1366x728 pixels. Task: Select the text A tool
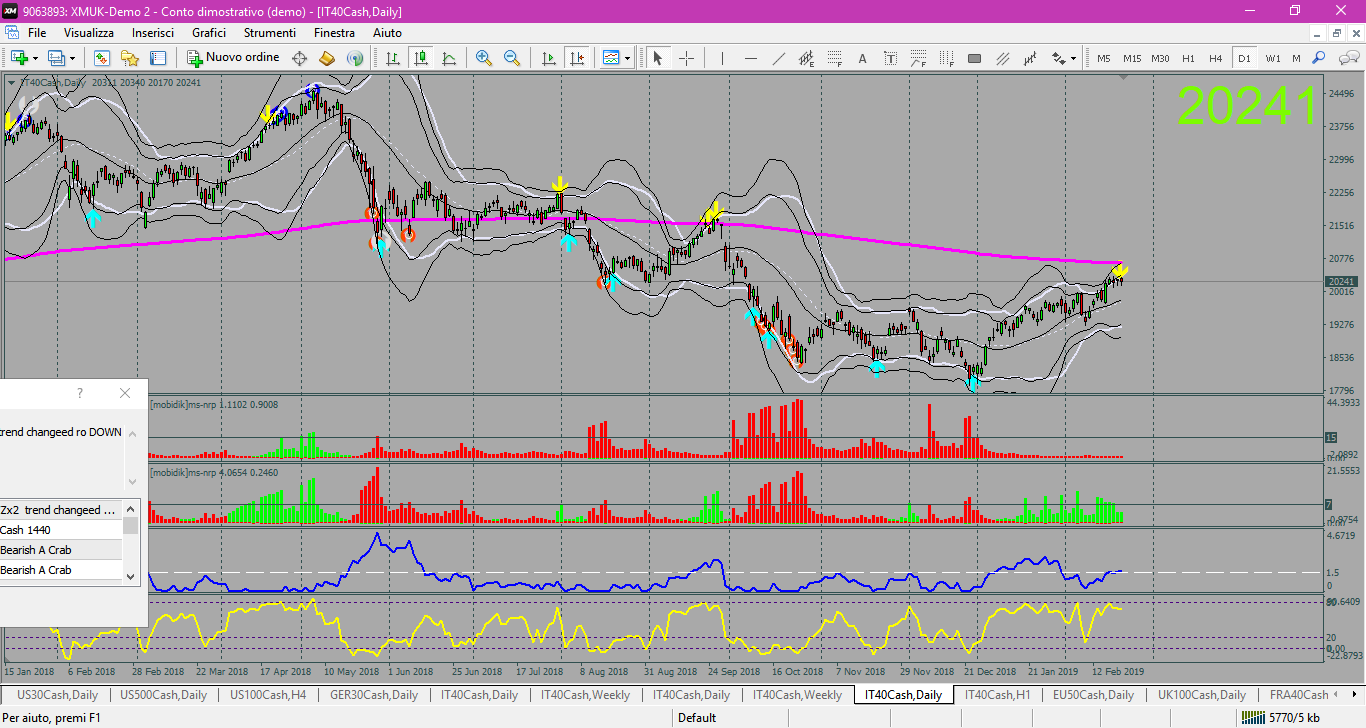tap(862, 58)
